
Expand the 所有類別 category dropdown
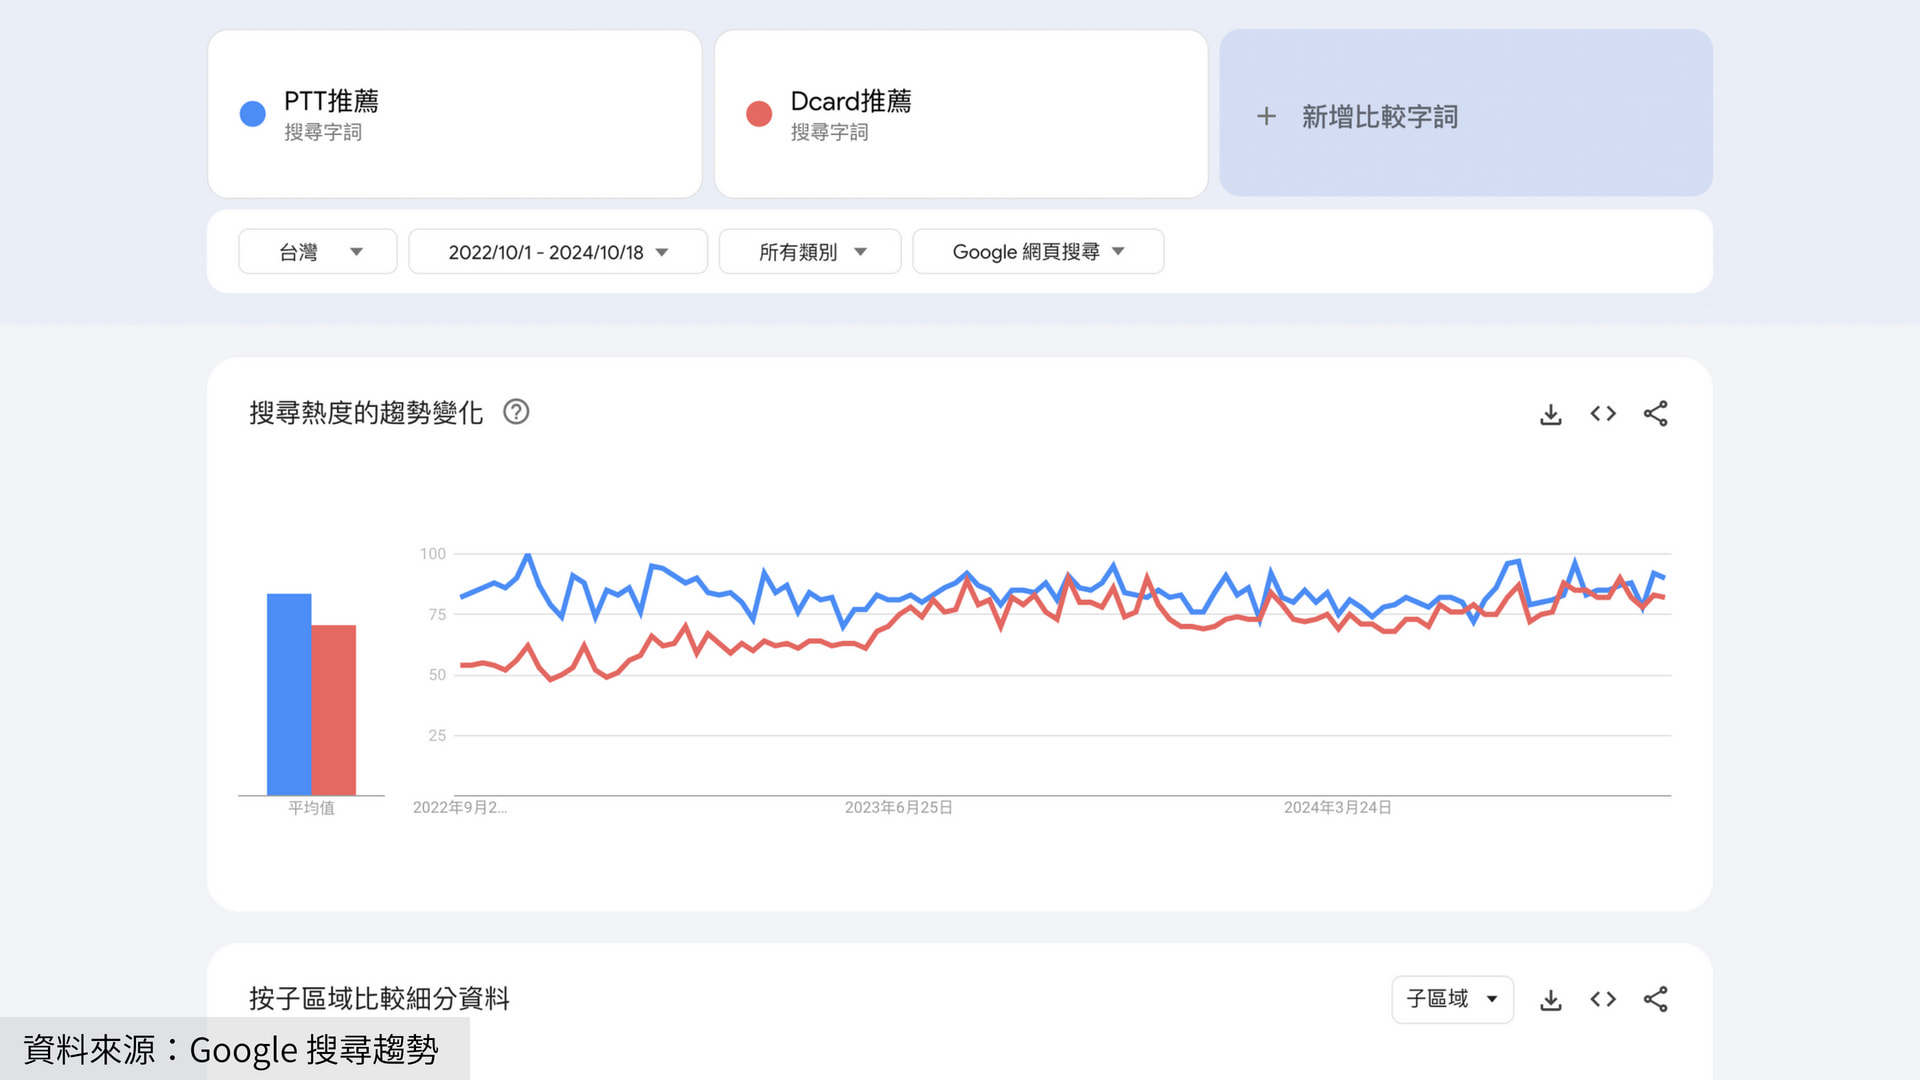[x=810, y=252]
